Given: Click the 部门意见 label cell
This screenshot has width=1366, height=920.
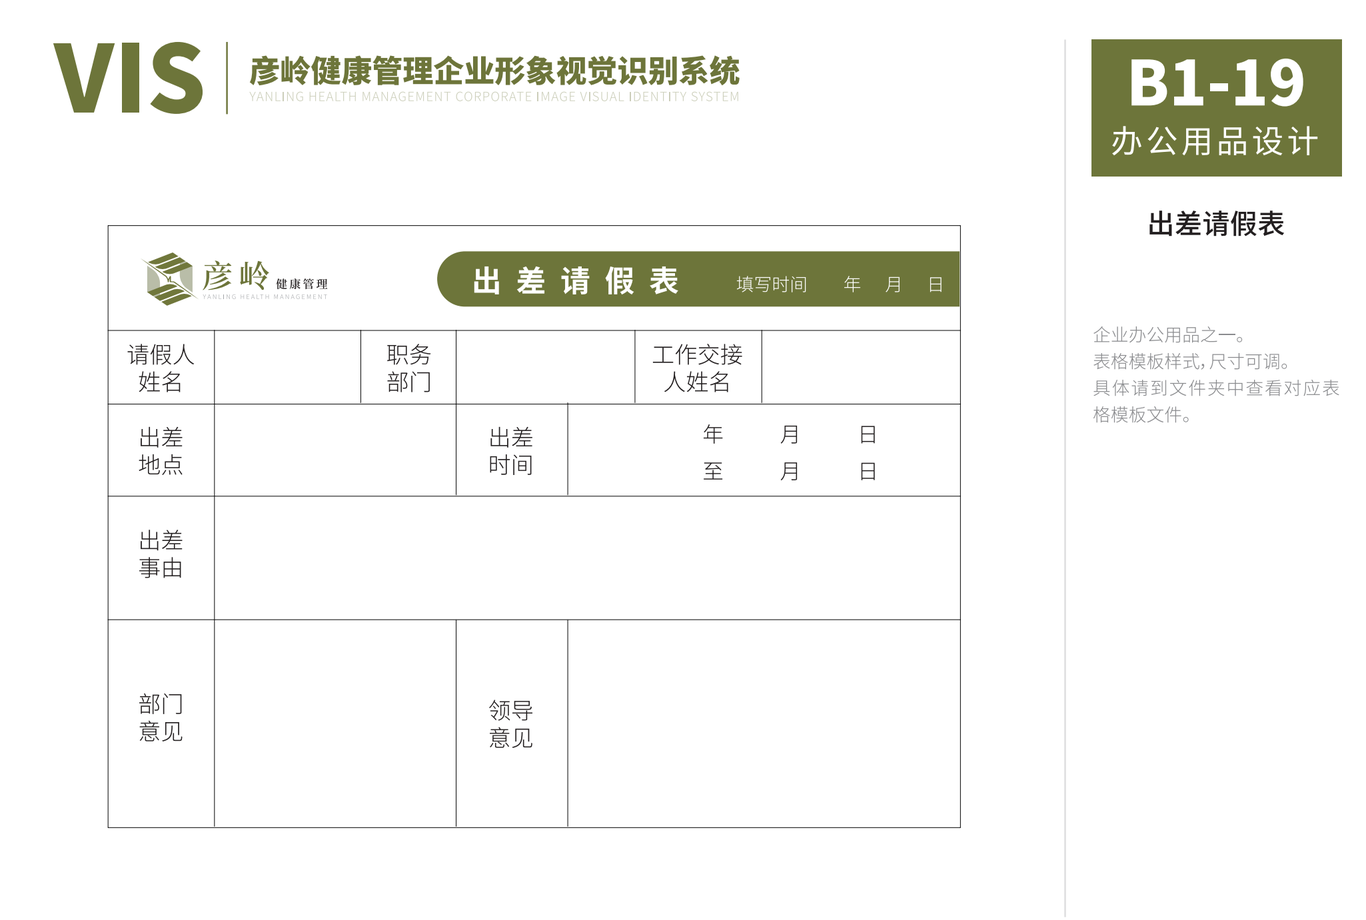Looking at the screenshot, I should pyautogui.click(x=161, y=723).
